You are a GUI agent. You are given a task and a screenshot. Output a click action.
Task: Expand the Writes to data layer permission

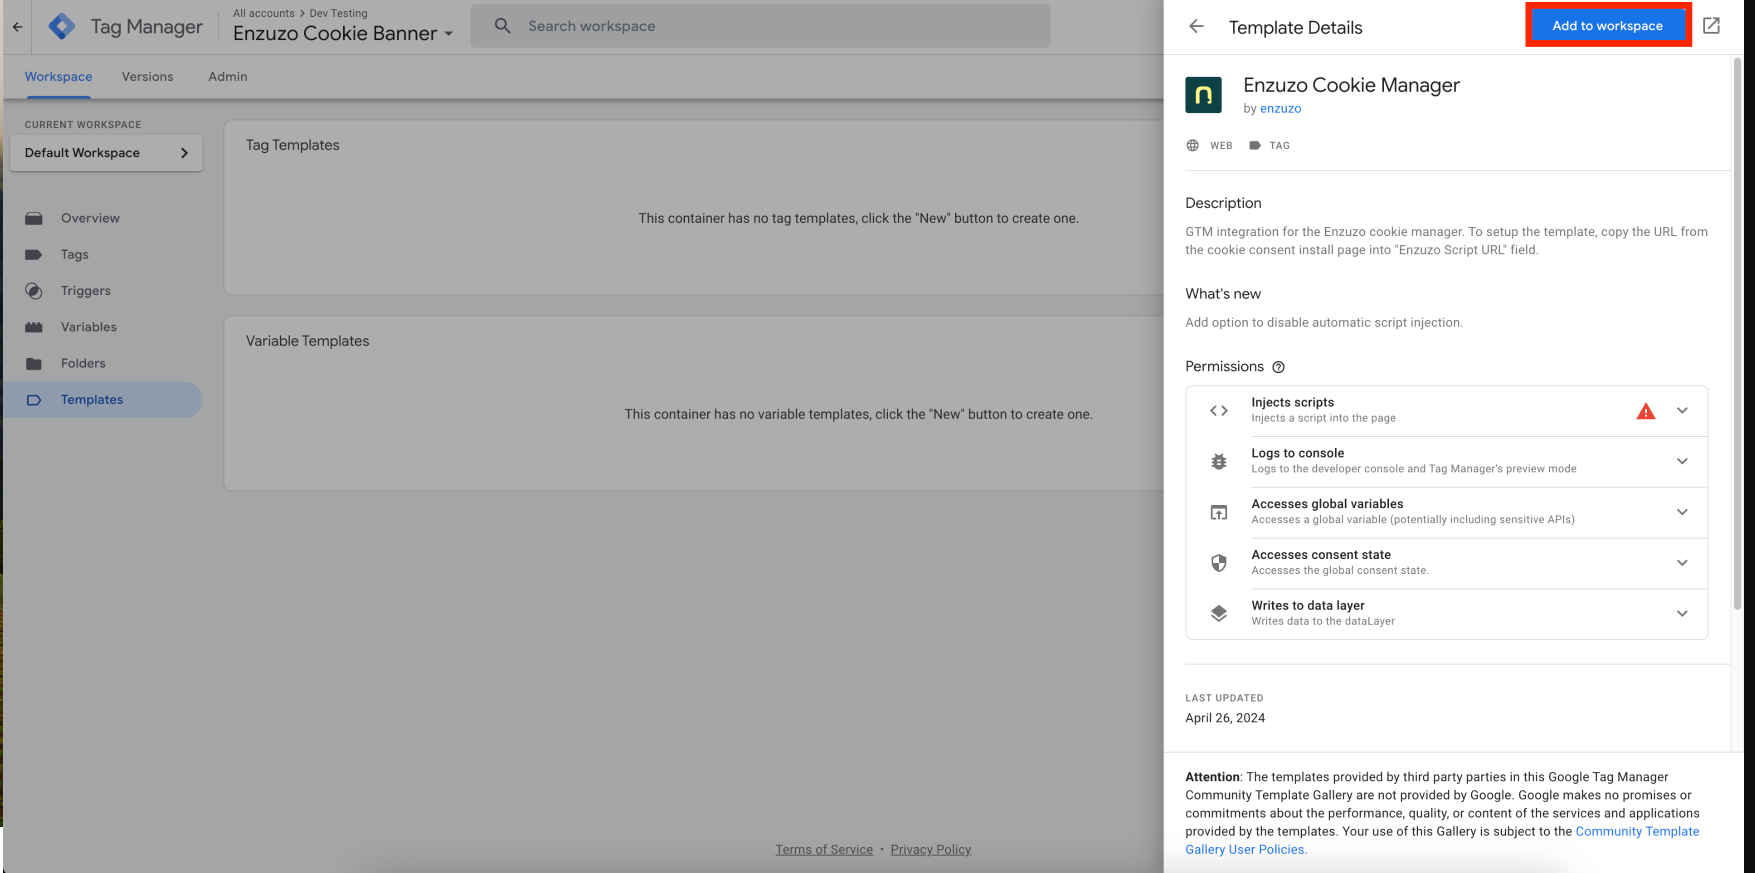[x=1682, y=614]
